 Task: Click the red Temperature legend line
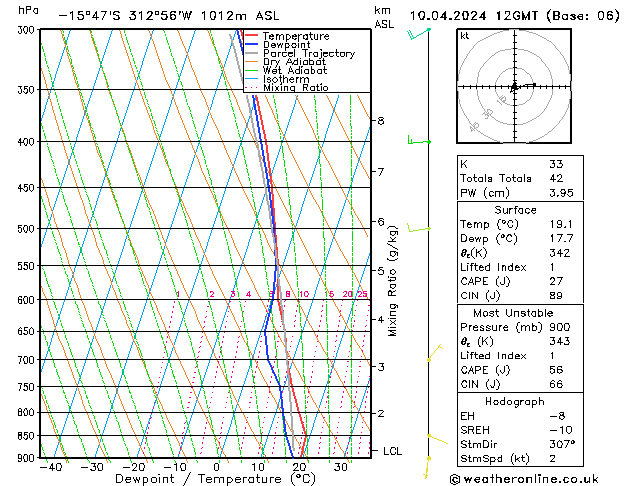coord(252,36)
